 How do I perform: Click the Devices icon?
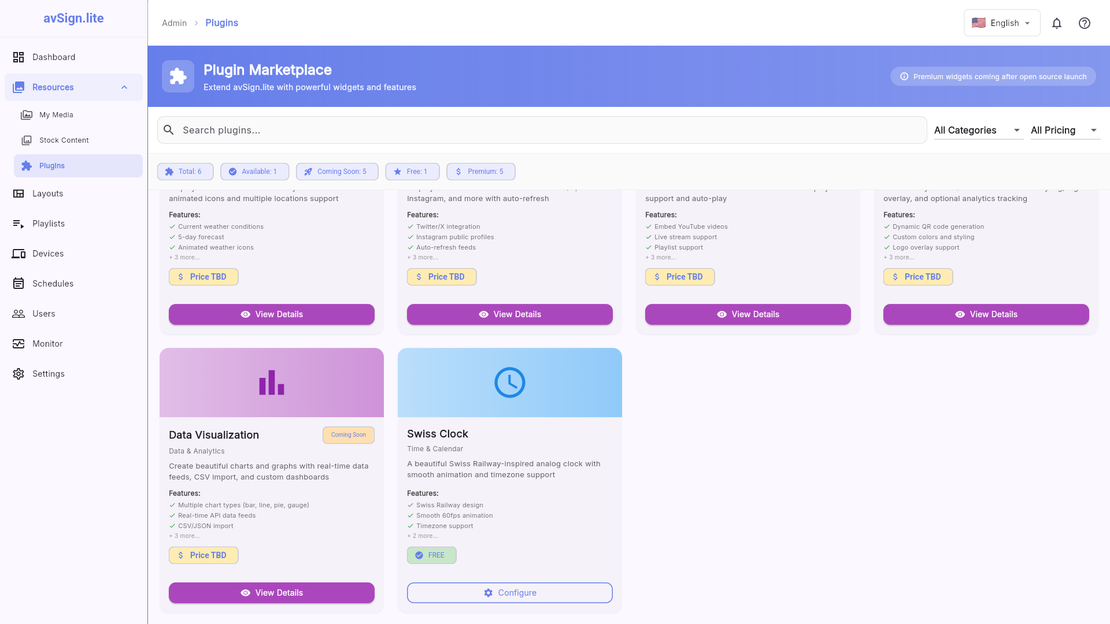[18, 254]
